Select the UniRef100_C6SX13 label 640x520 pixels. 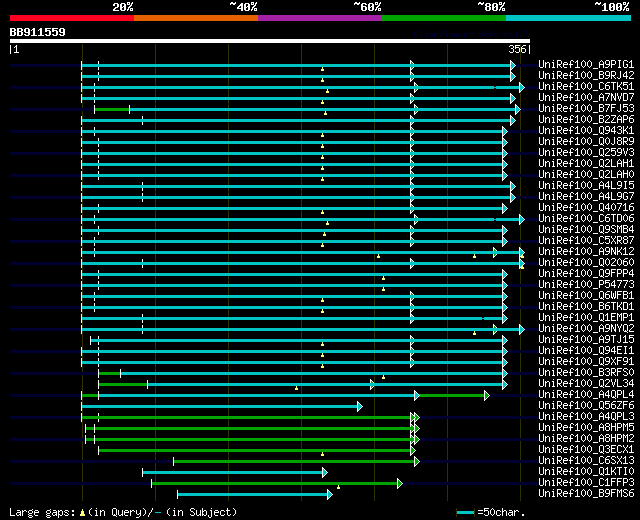coord(586,461)
